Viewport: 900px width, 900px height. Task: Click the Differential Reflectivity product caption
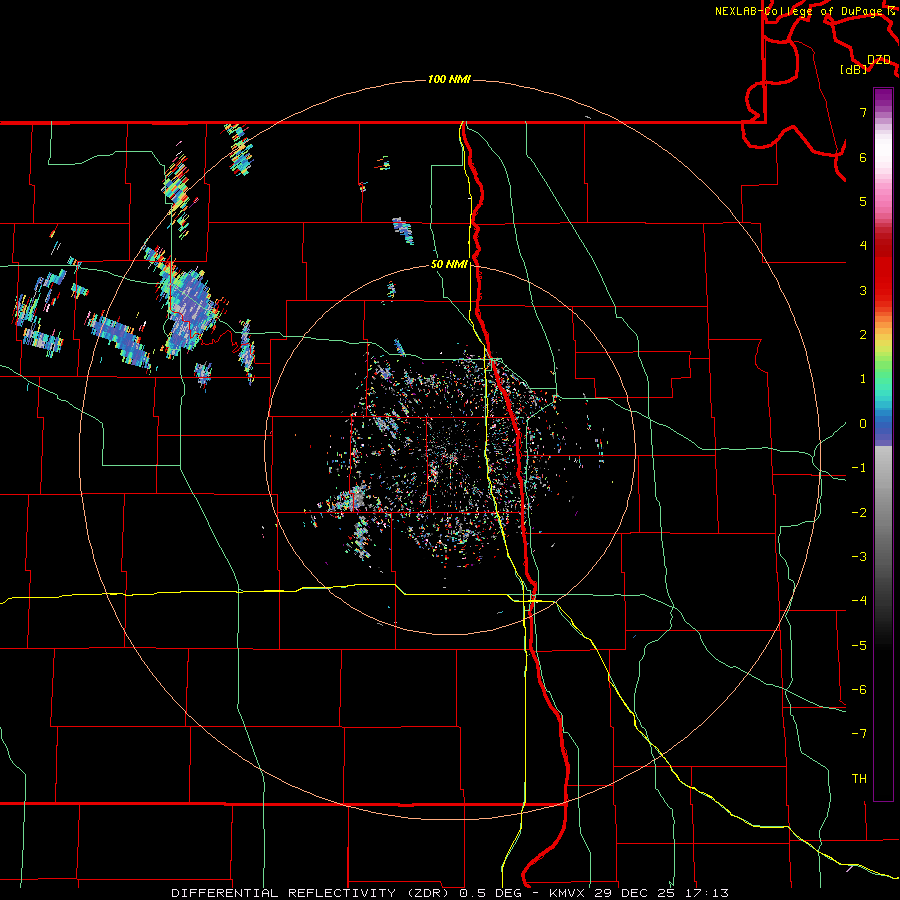click(x=449, y=893)
